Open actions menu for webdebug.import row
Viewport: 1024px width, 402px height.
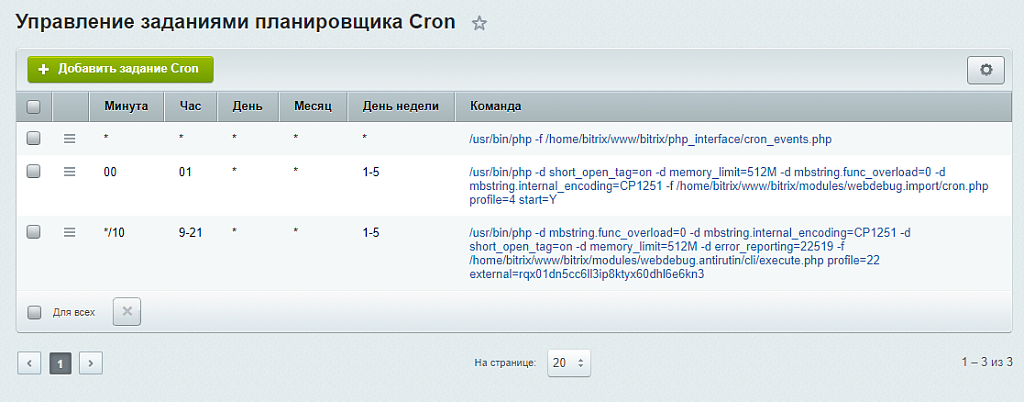[x=70, y=172]
